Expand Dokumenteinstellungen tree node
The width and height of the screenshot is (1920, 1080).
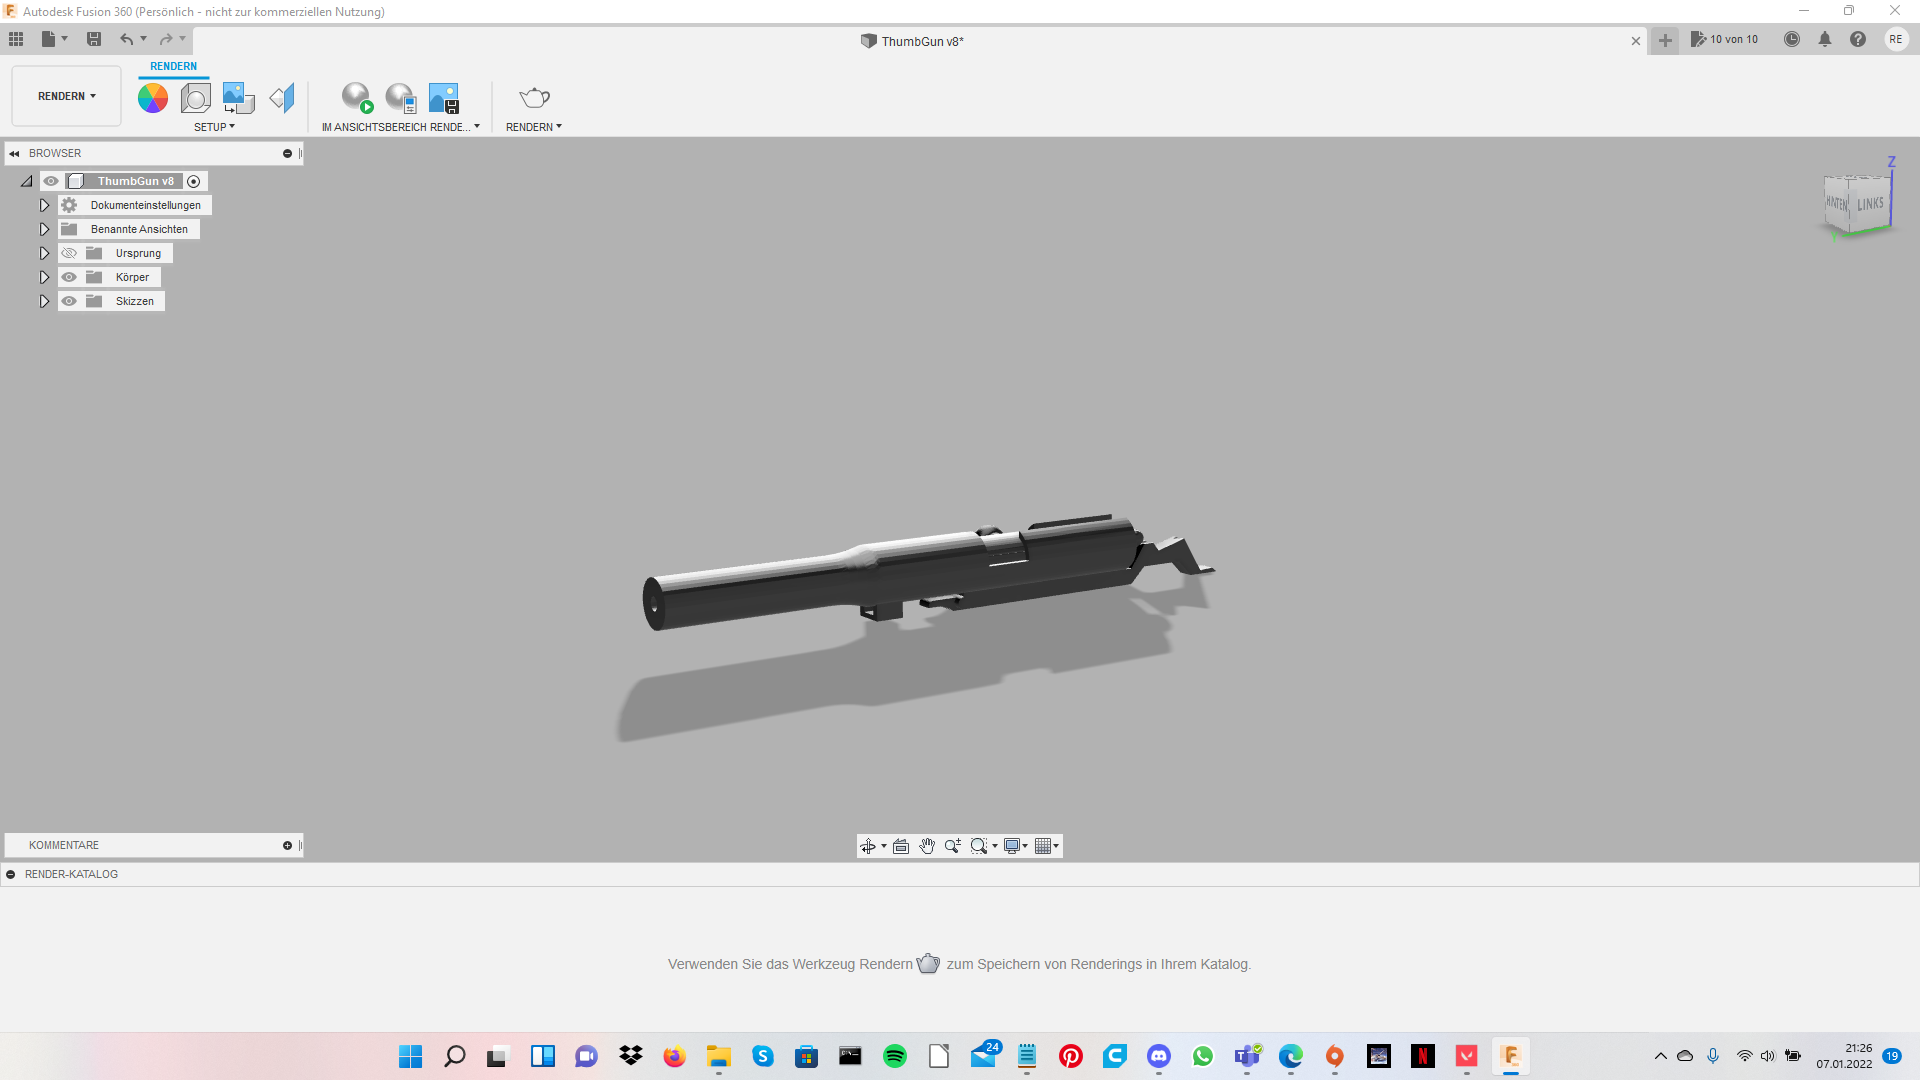click(x=44, y=205)
